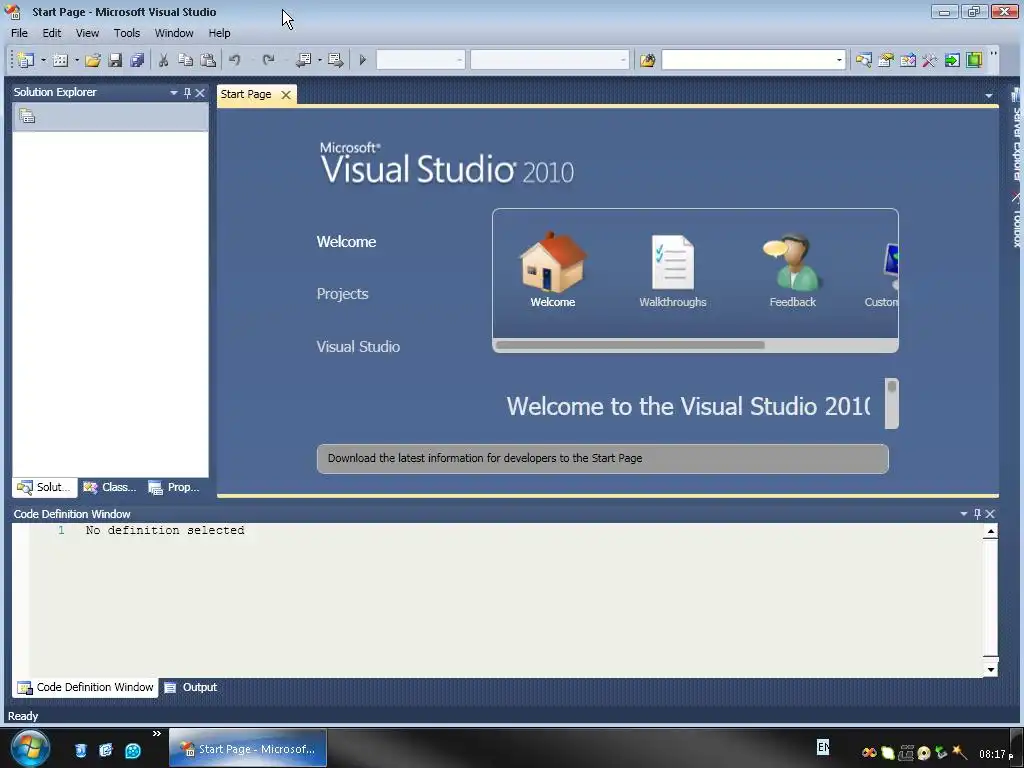Open Solution Explorer from the toolbar icon
This screenshot has height=768, width=1024.
pos(863,60)
